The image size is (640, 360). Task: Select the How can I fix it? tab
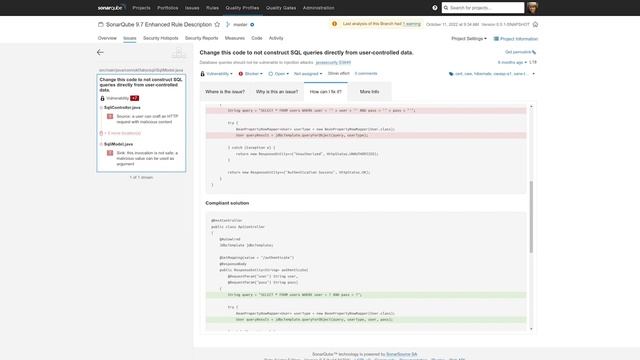click(x=326, y=92)
